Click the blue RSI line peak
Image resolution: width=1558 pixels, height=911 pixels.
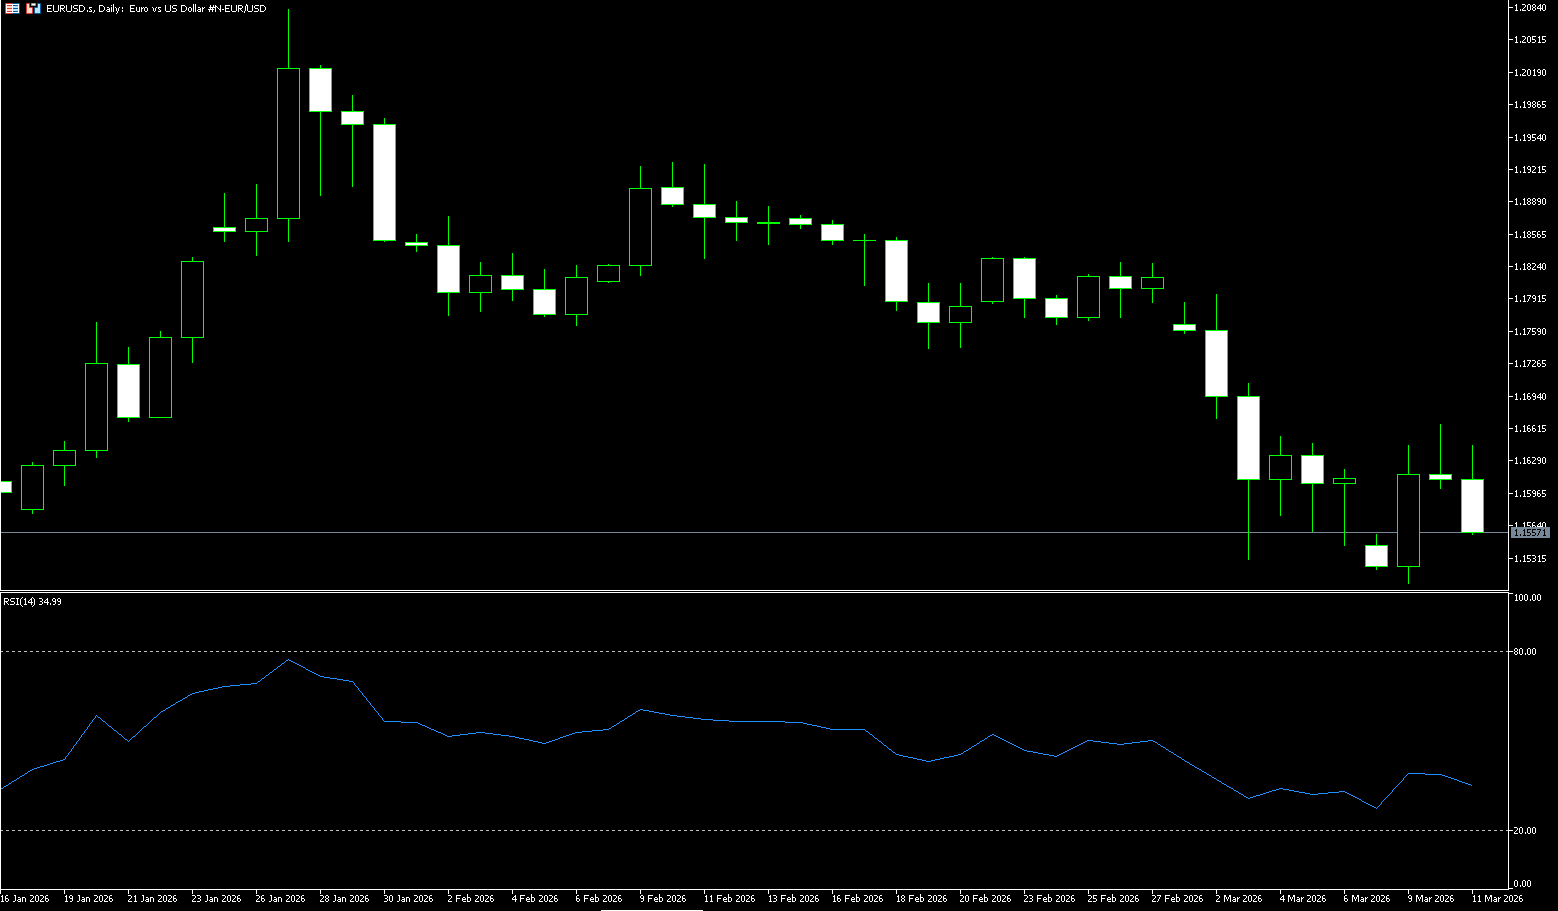tap(288, 660)
